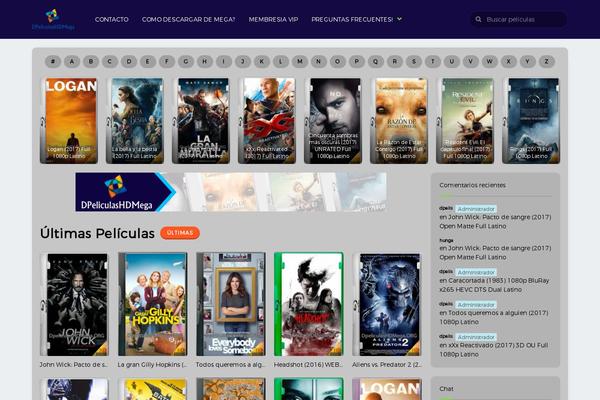Filter movies by letter L
This screenshot has height=400, width=600.
pos(280,61)
